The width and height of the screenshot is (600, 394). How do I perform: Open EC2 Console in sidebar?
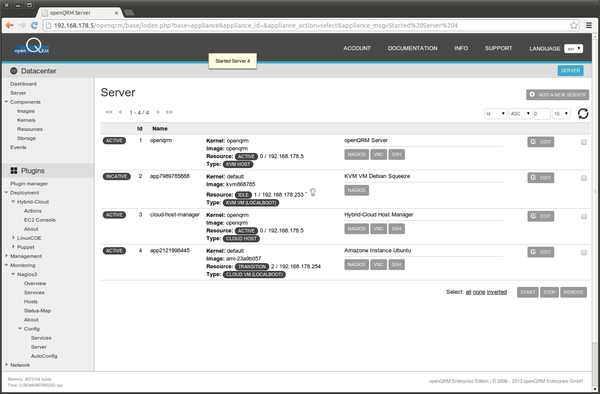tap(40, 220)
